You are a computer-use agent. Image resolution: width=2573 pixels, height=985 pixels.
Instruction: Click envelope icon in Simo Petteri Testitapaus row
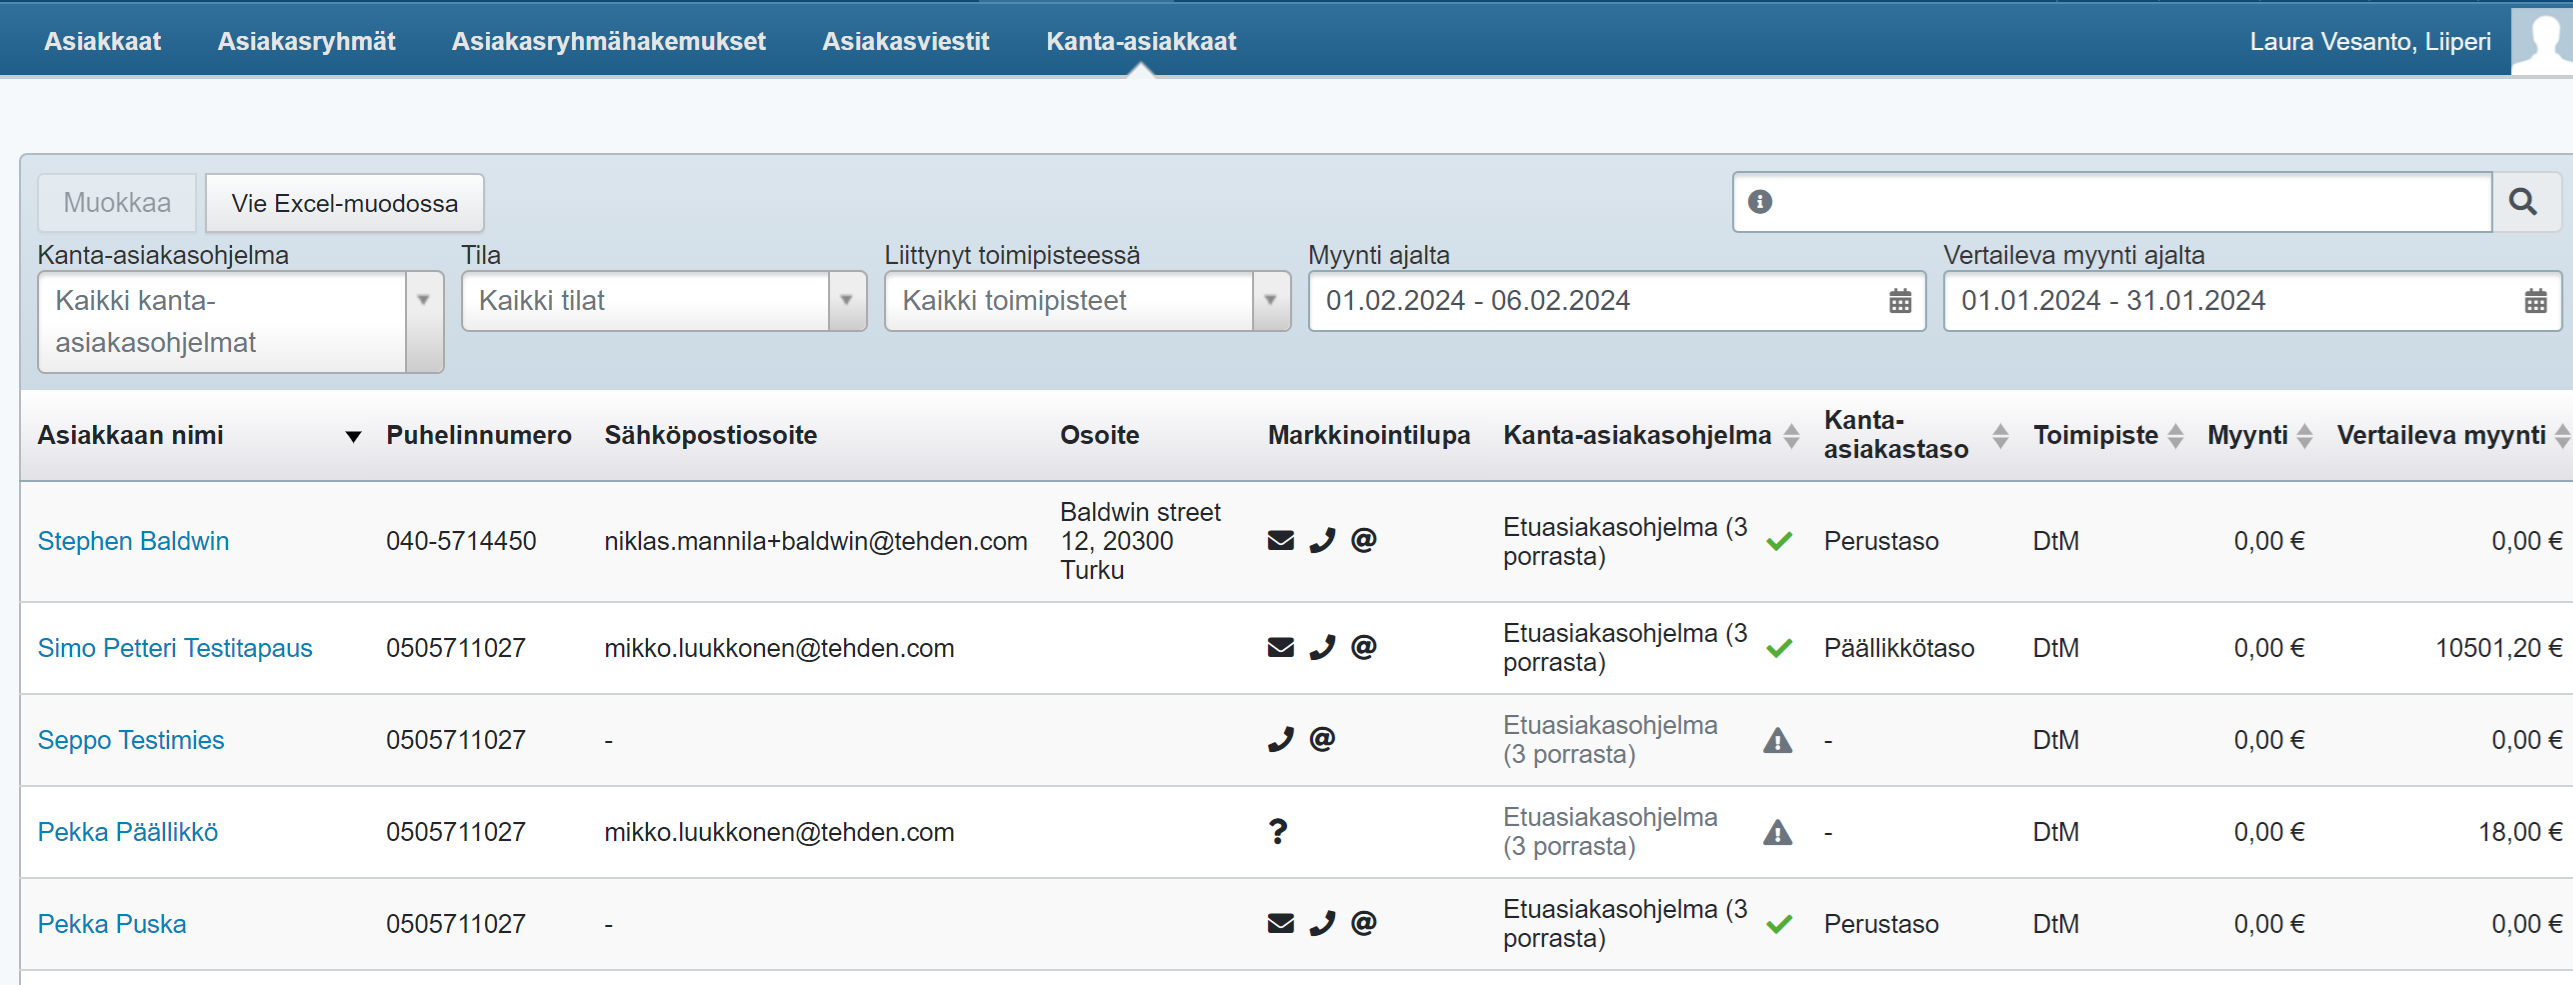tap(1280, 648)
